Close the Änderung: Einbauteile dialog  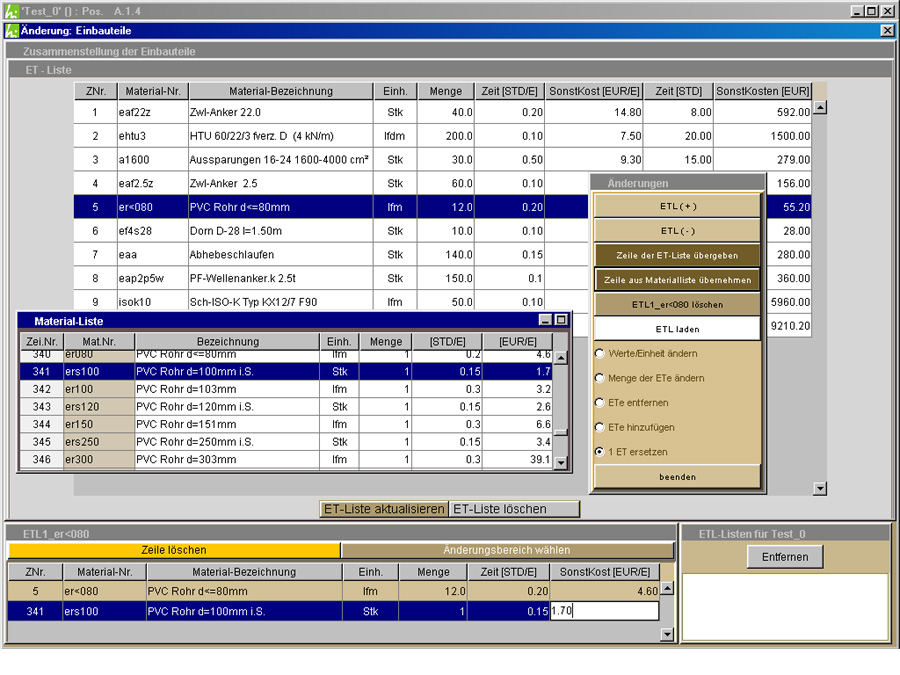tap(887, 30)
